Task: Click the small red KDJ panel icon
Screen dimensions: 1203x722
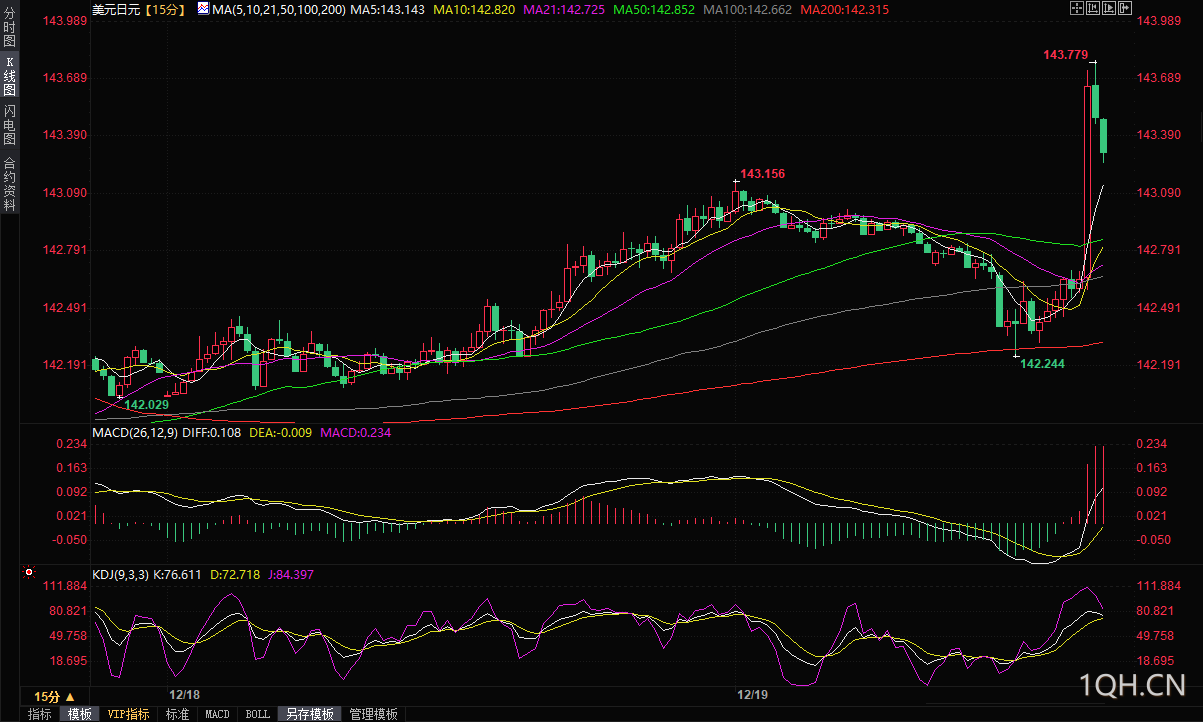Action: (28, 574)
